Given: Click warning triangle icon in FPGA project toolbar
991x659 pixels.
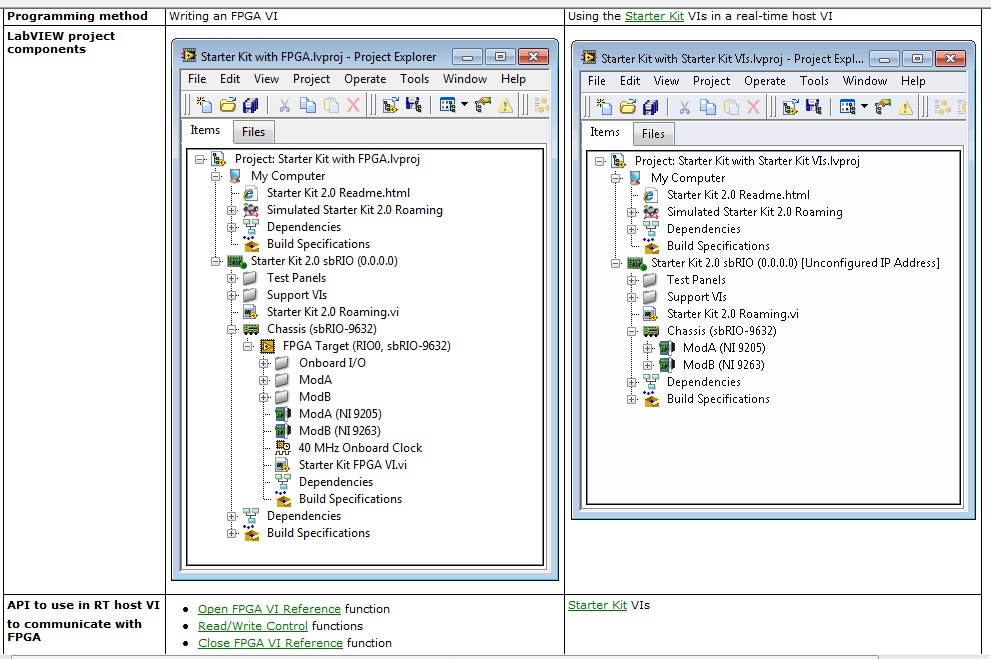Looking at the screenshot, I should (x=506, y=105).
